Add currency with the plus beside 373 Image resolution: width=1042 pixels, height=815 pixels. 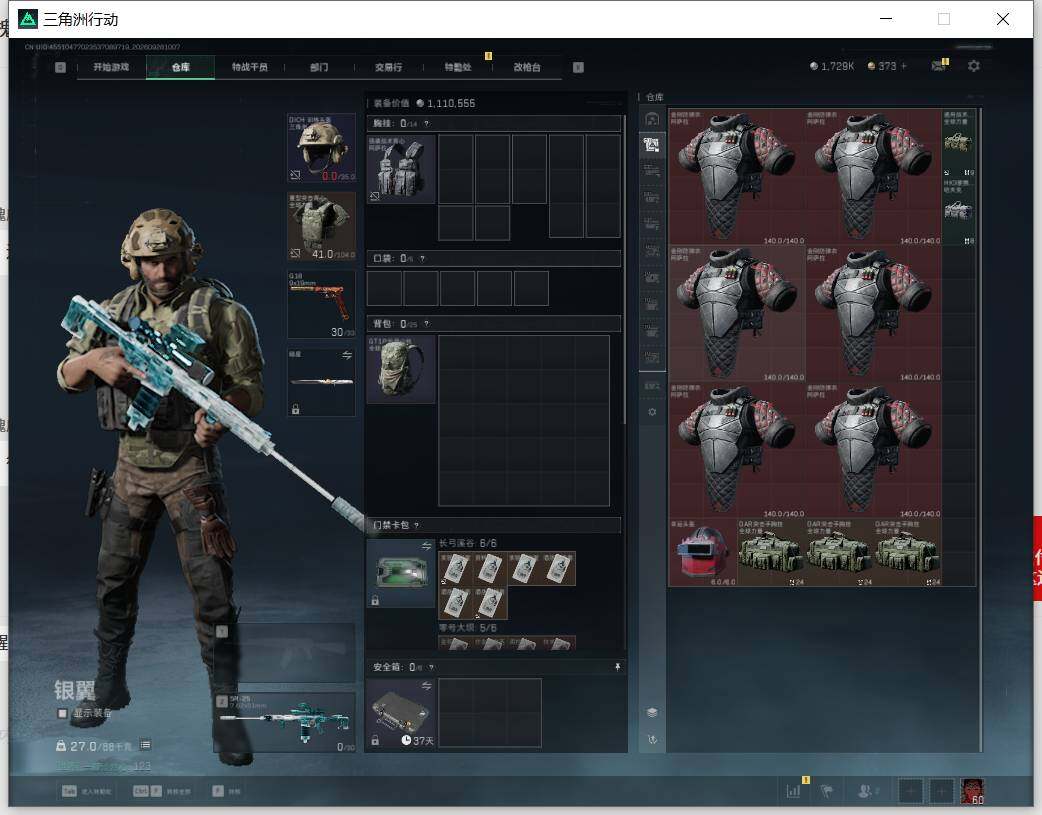point(903,66)
